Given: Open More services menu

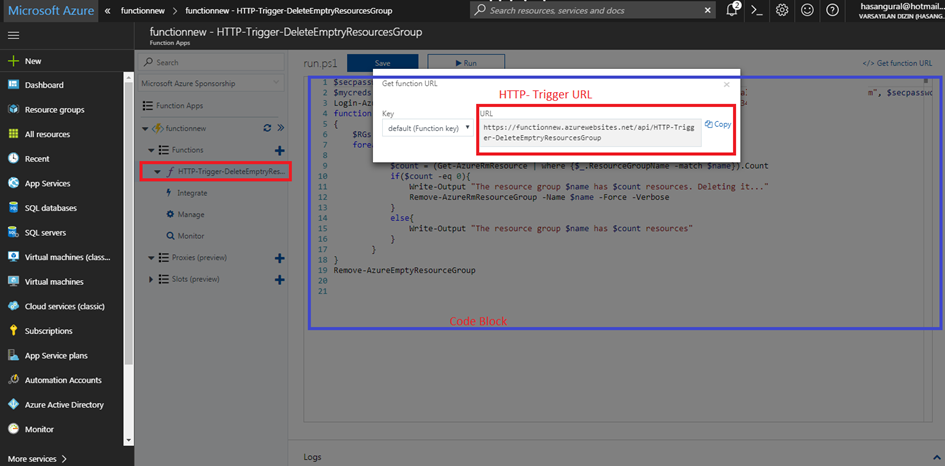Looking at the screenshot, I should point(37,459).
